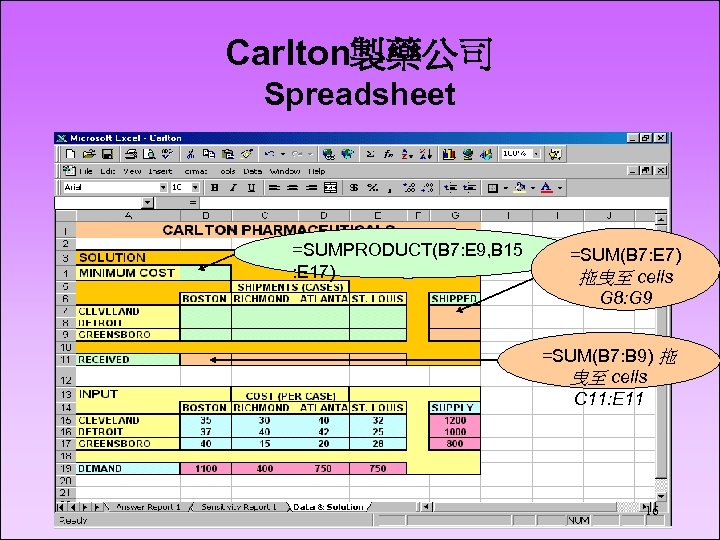720x540 pixels.
Task: Open the zoom percentage dropdown
Action: point(536,154)
